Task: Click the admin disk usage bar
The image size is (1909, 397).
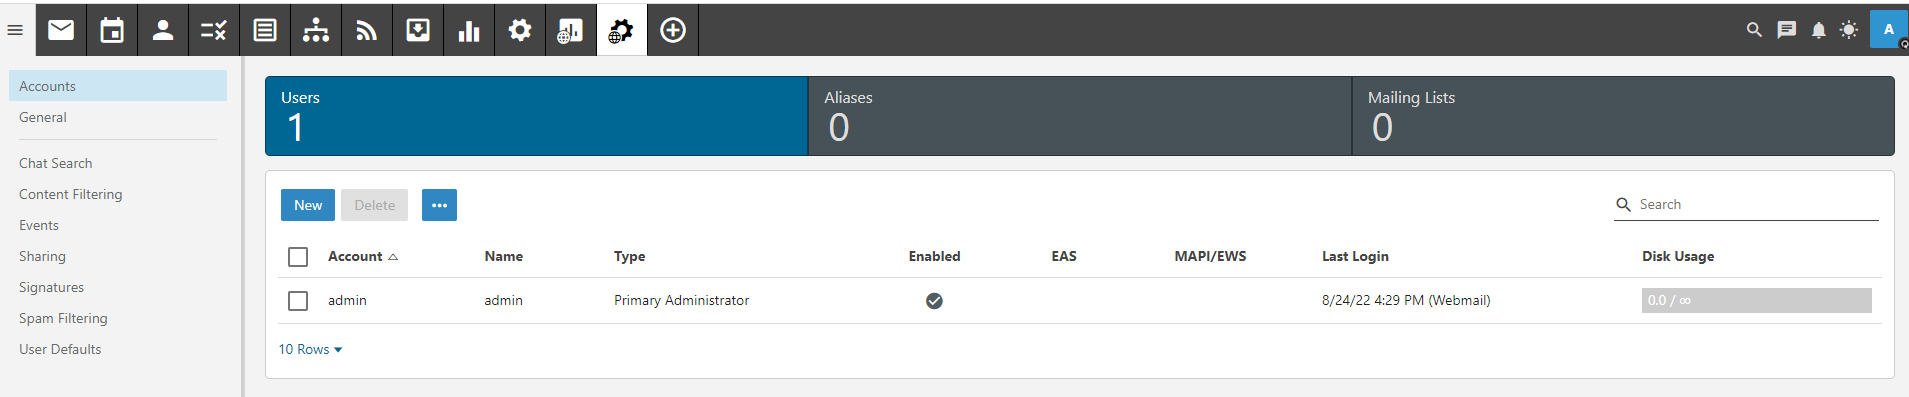Action: point(1756,300)
